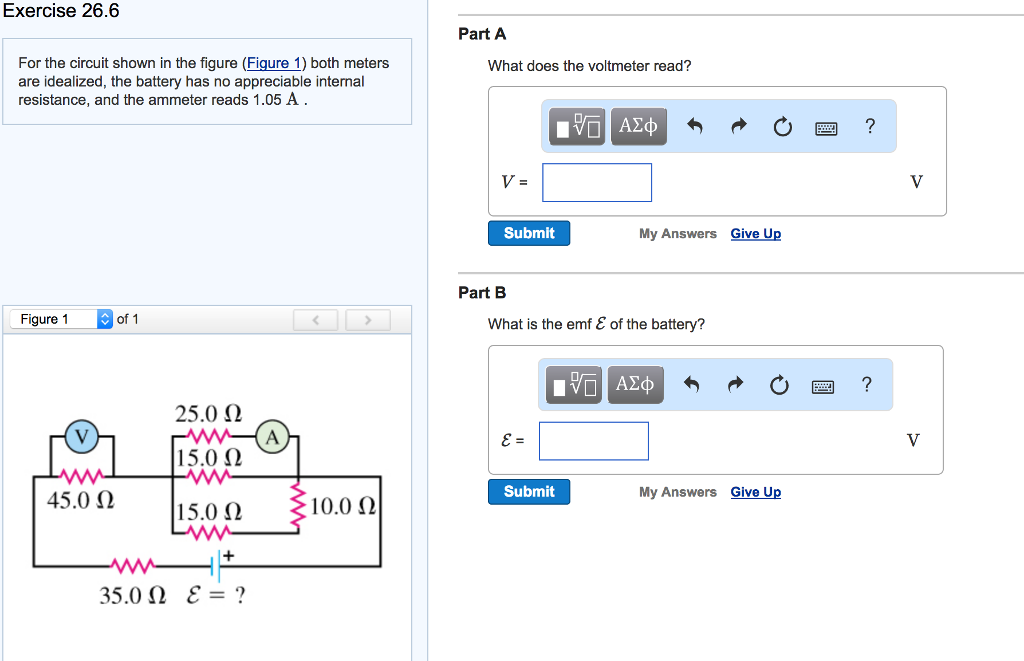Image resolution: width=1024 pixels, height=661 pixels.
Task: Click the previous figure navigation arrow
Action: pos(316,318)
